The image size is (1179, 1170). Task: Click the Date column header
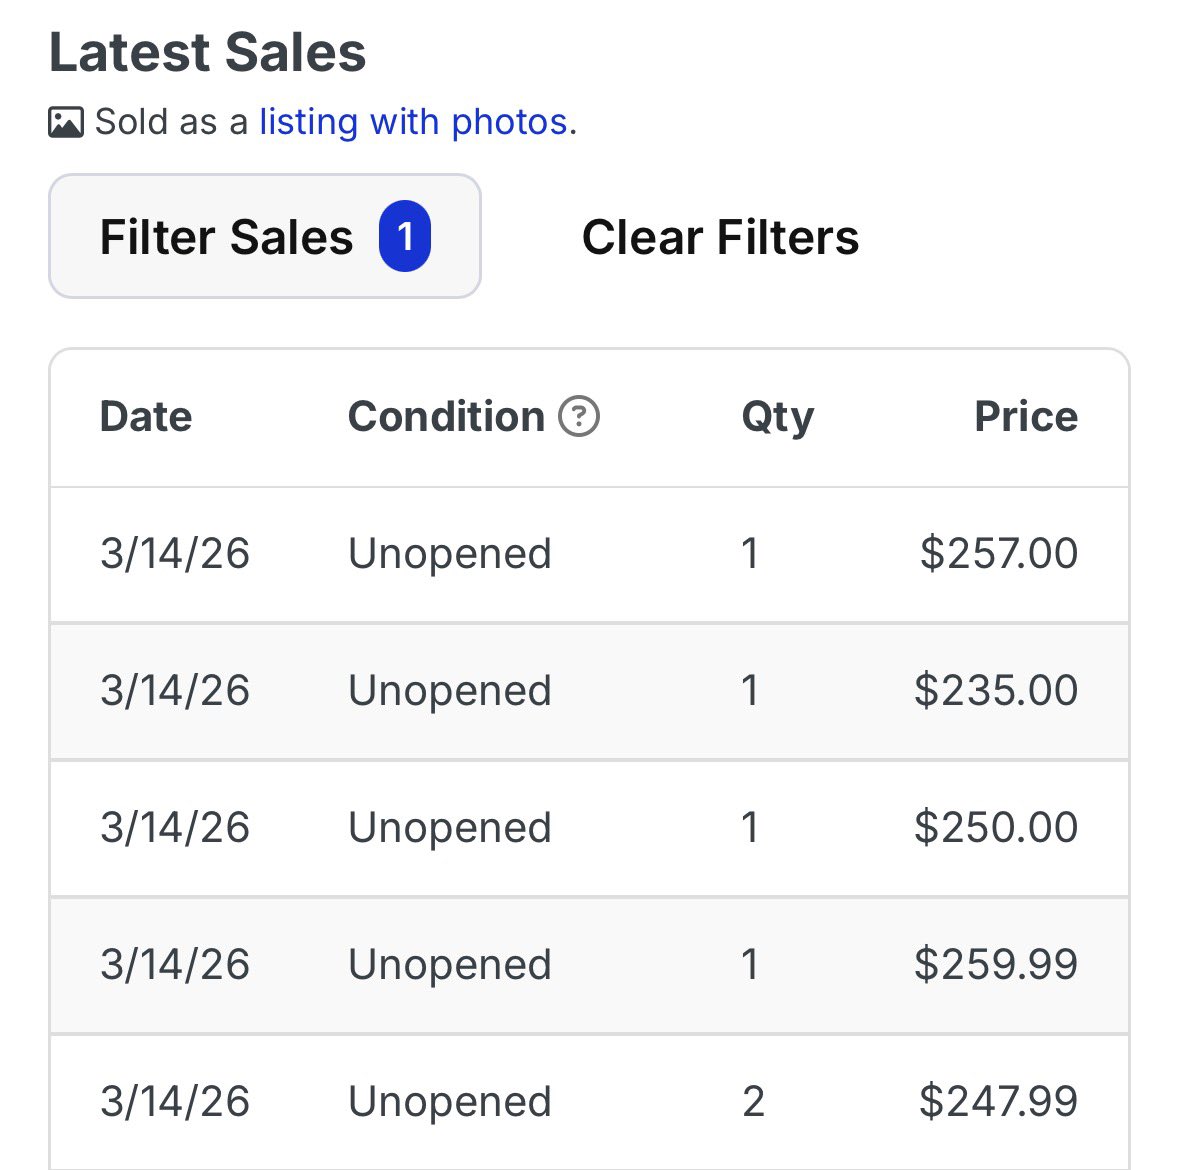146,417
